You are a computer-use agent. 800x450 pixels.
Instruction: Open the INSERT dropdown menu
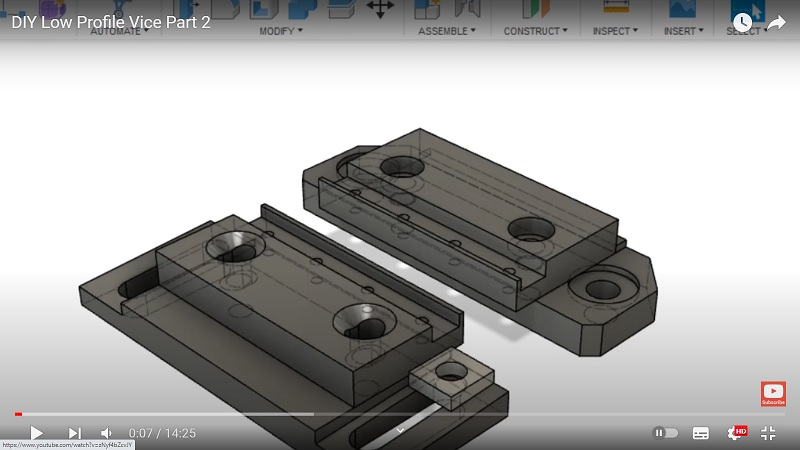point(683,31)
